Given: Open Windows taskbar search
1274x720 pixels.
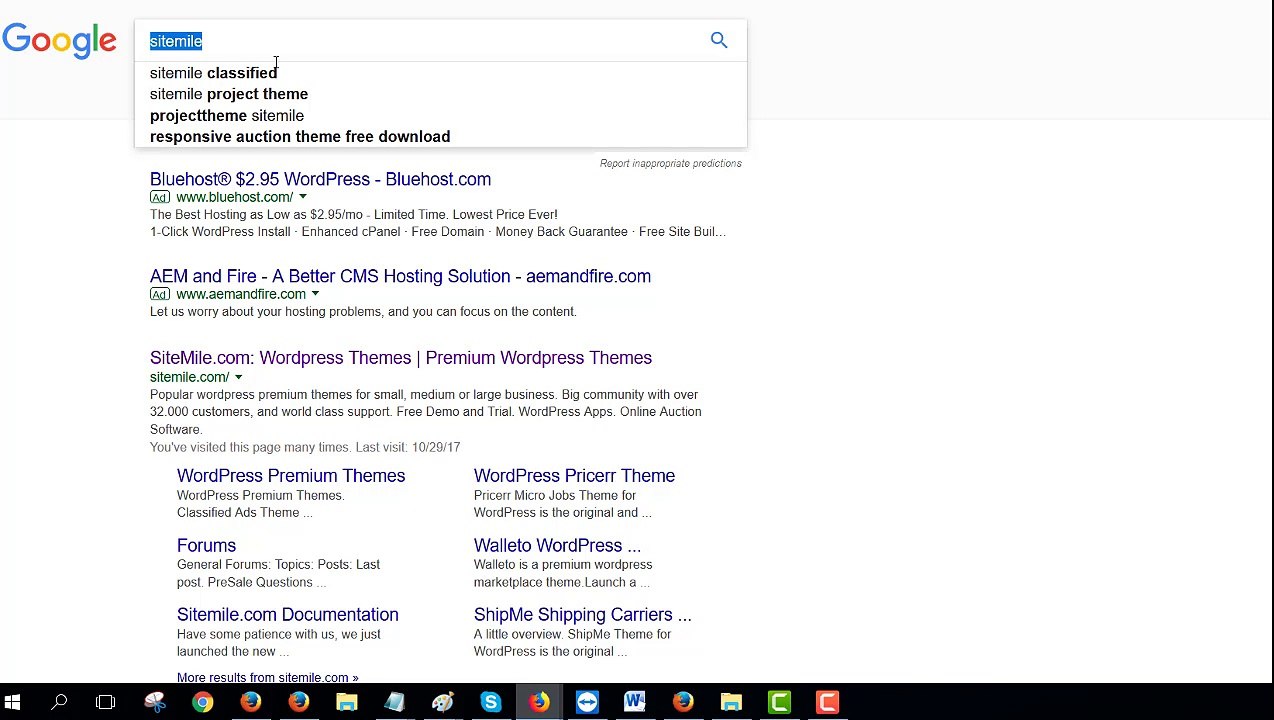Looking at the screenshot, I should tap(59, 702).
